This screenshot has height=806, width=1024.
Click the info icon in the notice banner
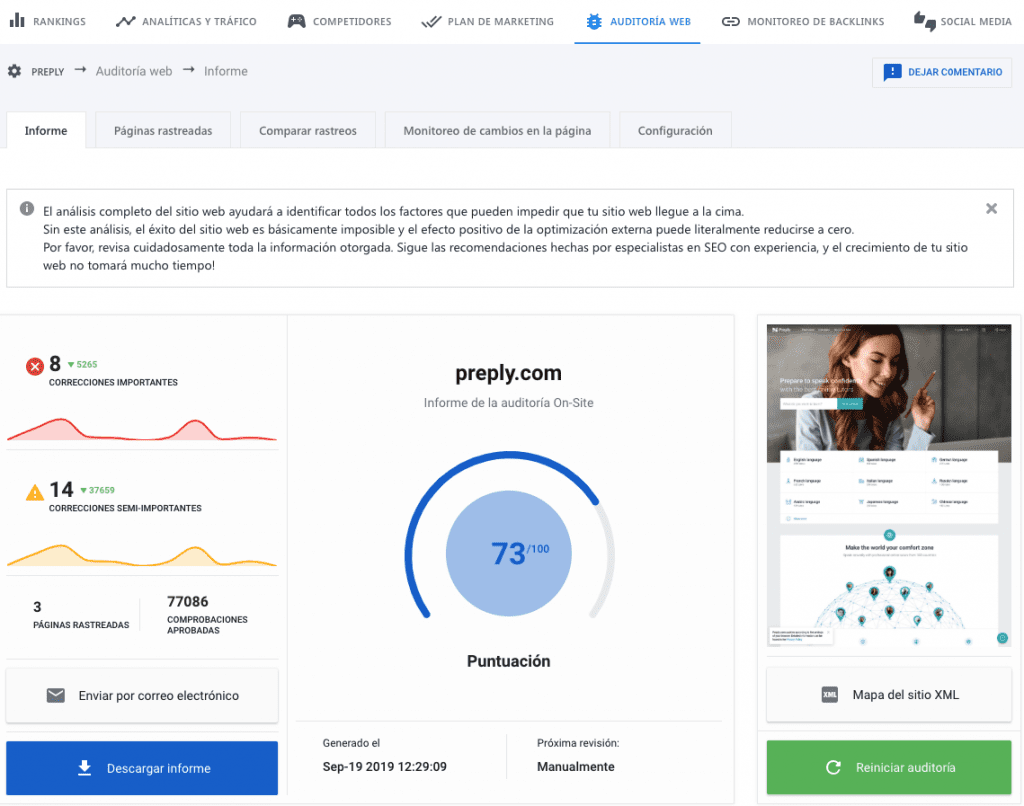click(27, 208)
